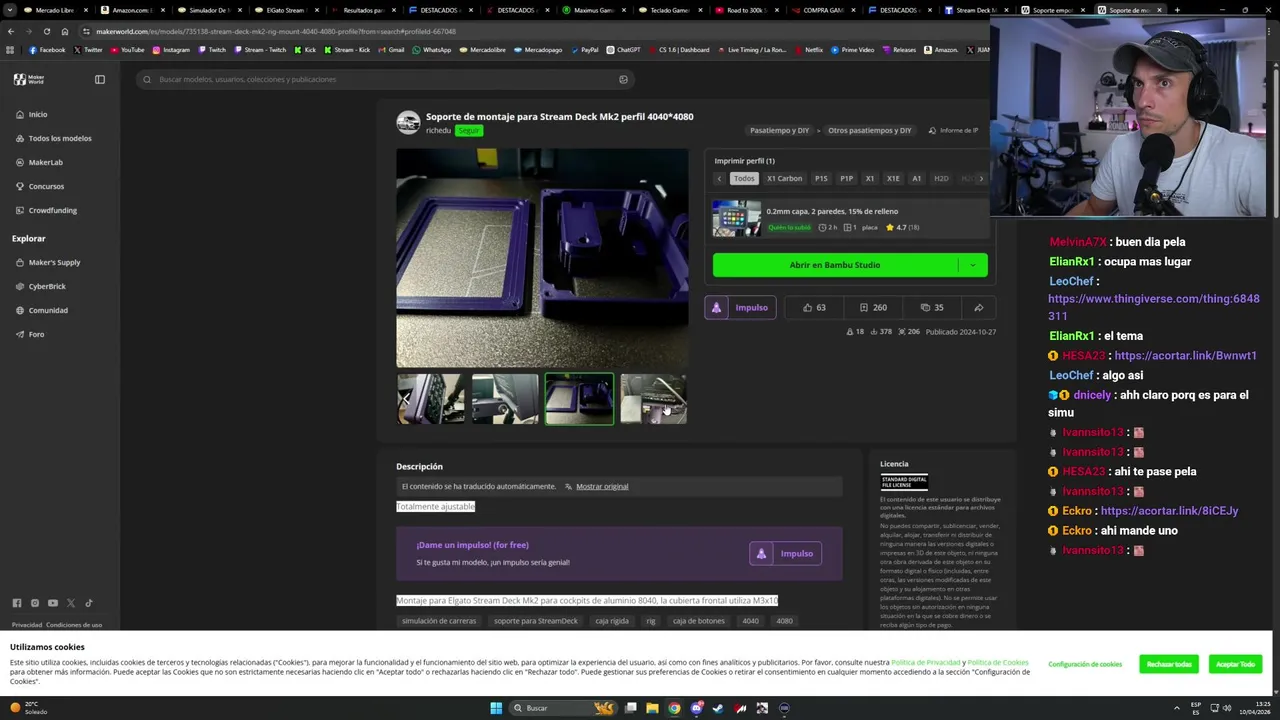Collapse the sidebar panel icon
This screenshot has height=720, width=1280.
coord(100,79)
